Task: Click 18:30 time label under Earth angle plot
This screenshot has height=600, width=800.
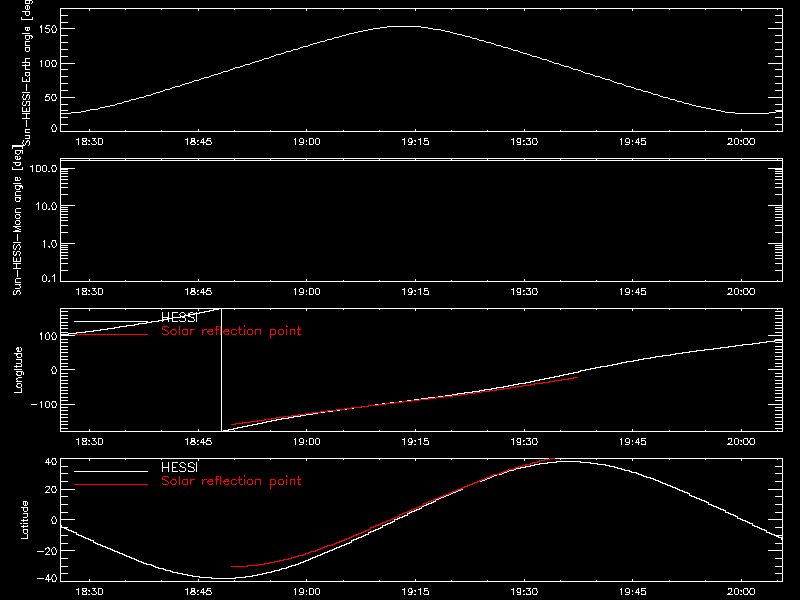Action: [x=89, y=142]
